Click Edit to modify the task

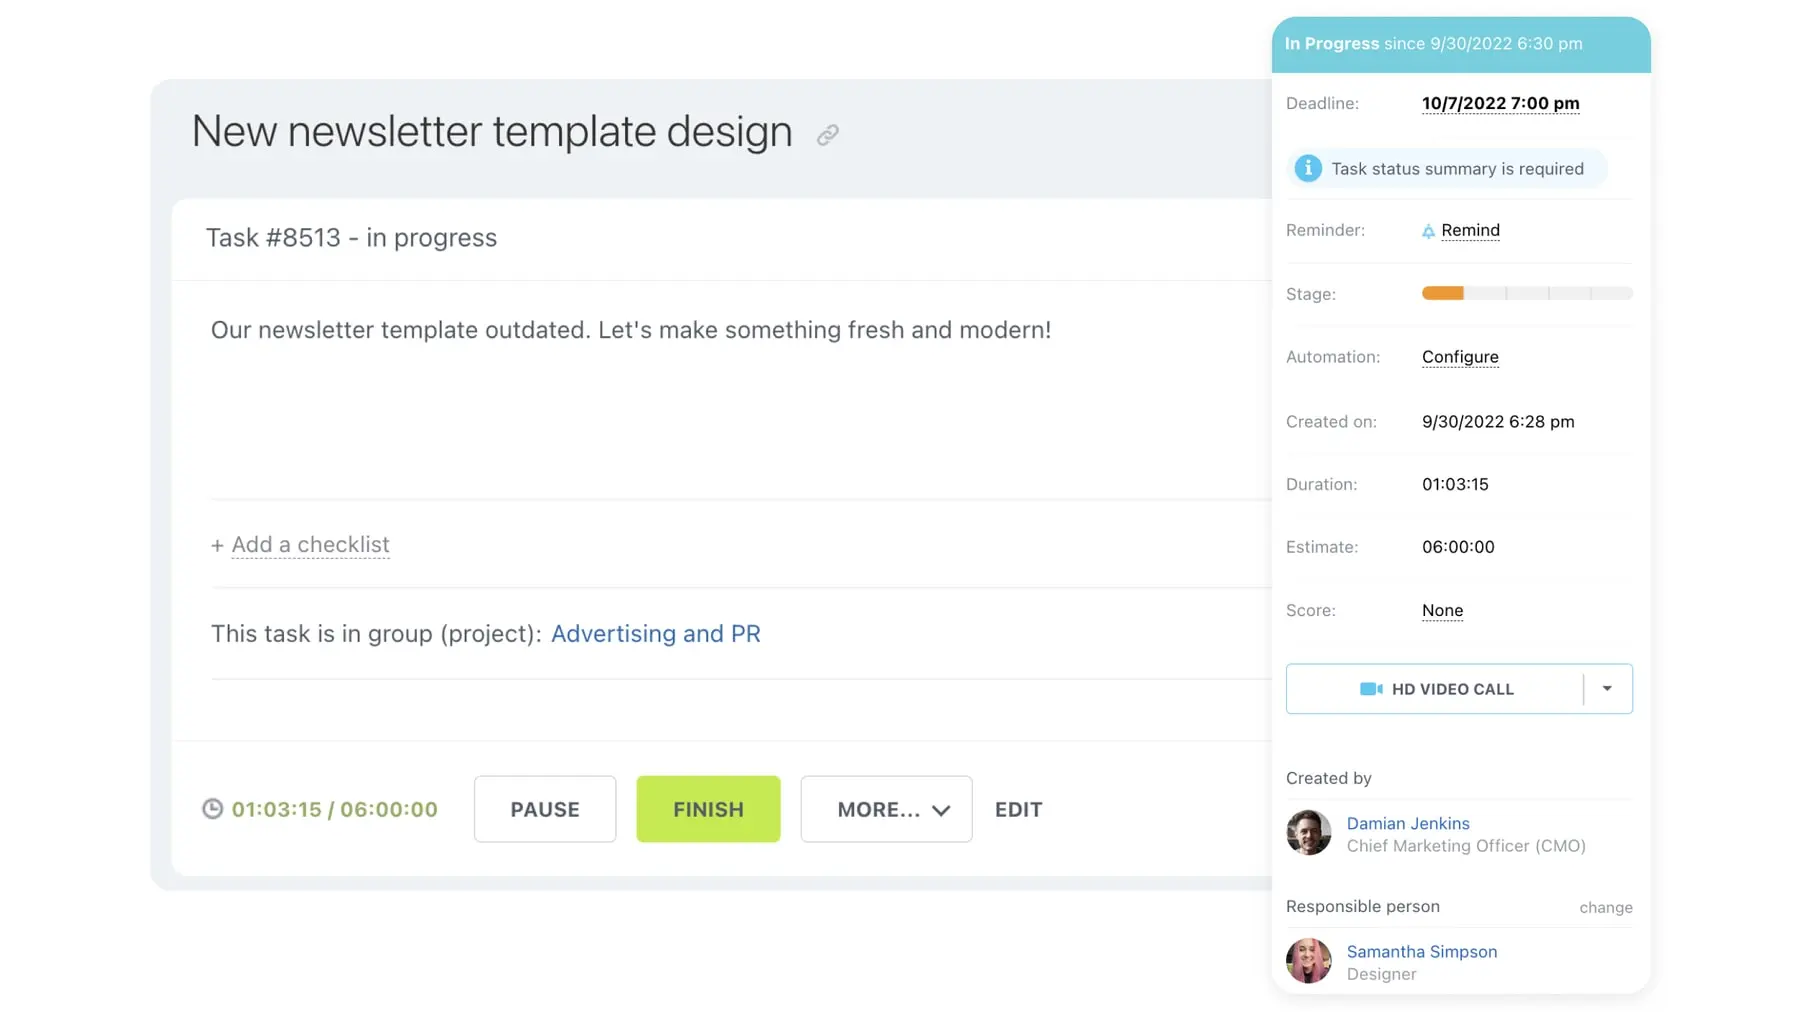(x=1018, y=809)
